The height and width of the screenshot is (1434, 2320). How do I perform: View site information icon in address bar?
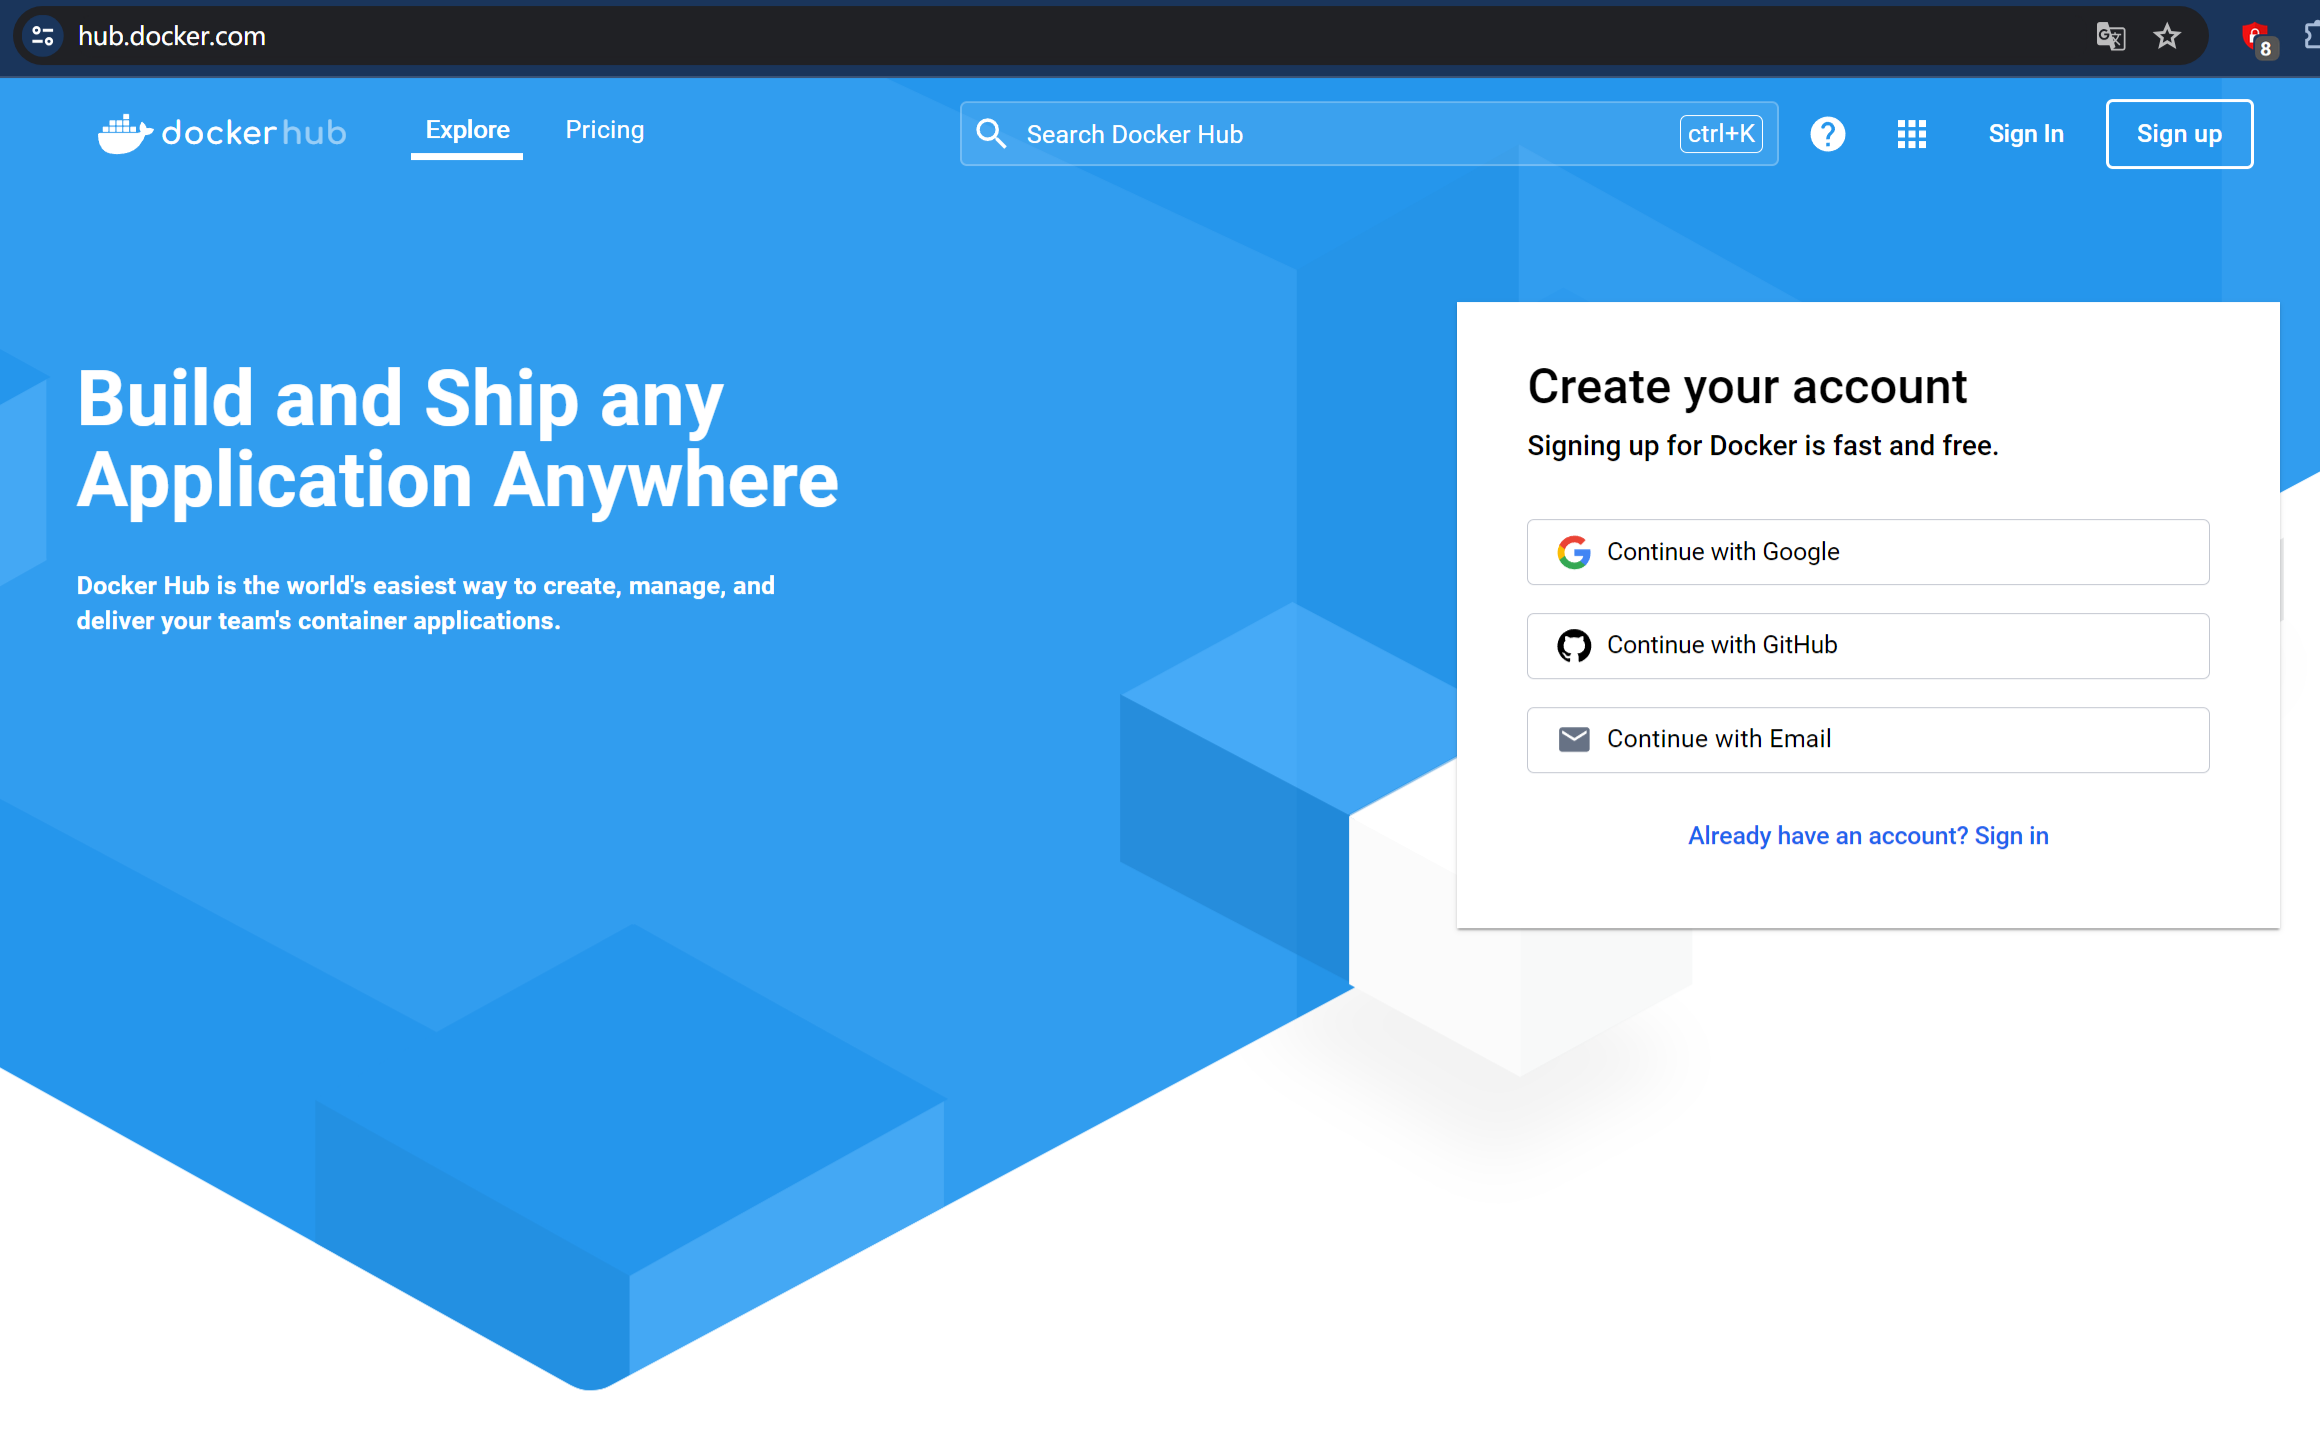[43, 36]
